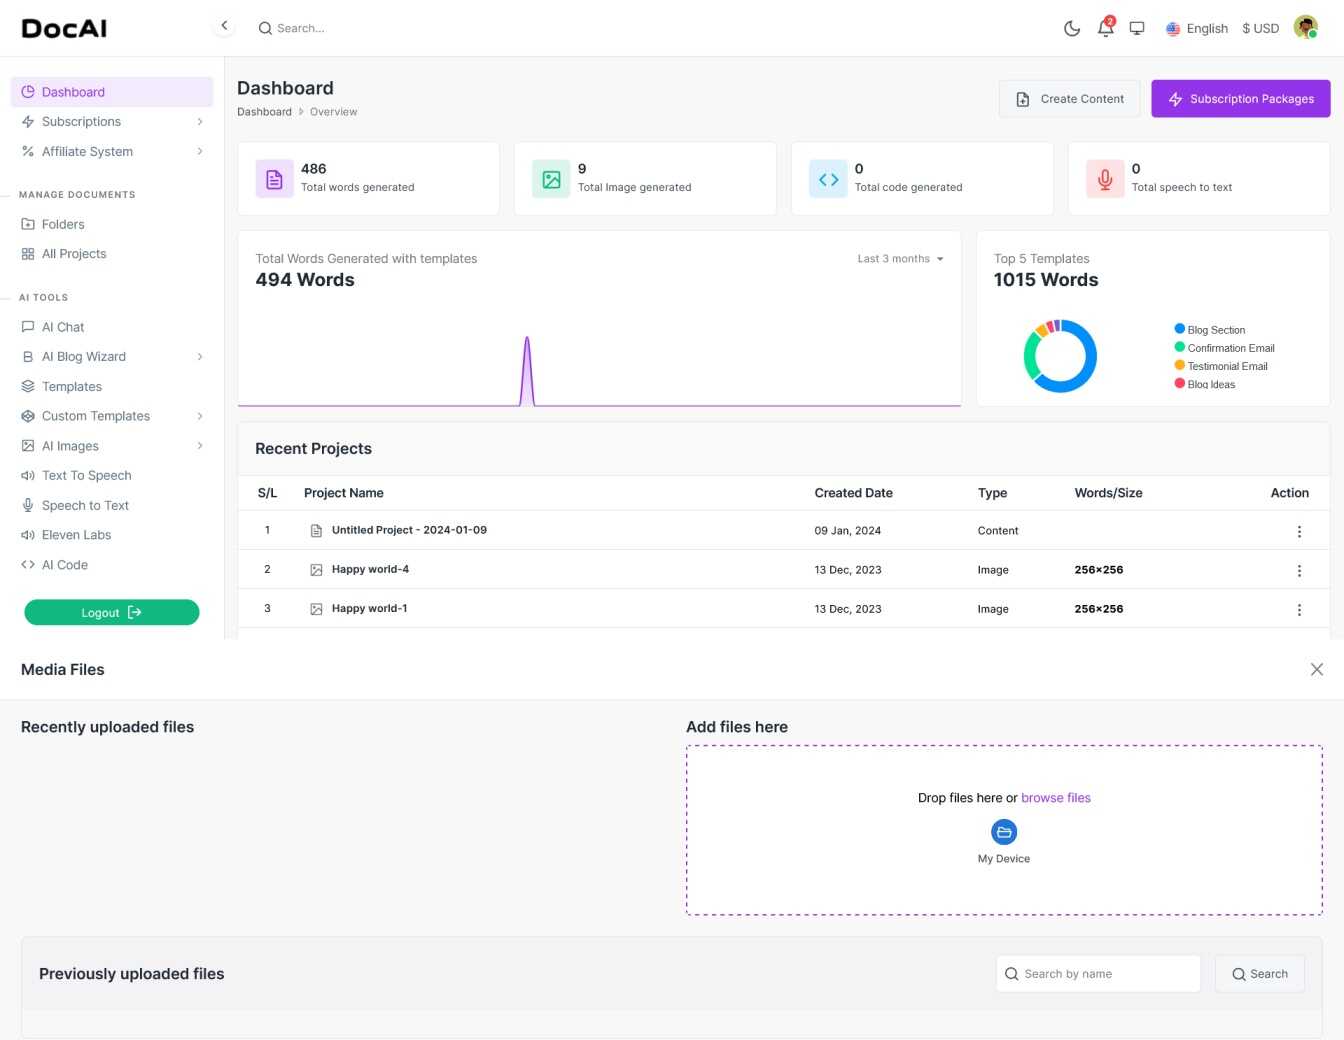Open the Last 3 months dropdown
1344x1040 pixels.
(x=900, y=259)
